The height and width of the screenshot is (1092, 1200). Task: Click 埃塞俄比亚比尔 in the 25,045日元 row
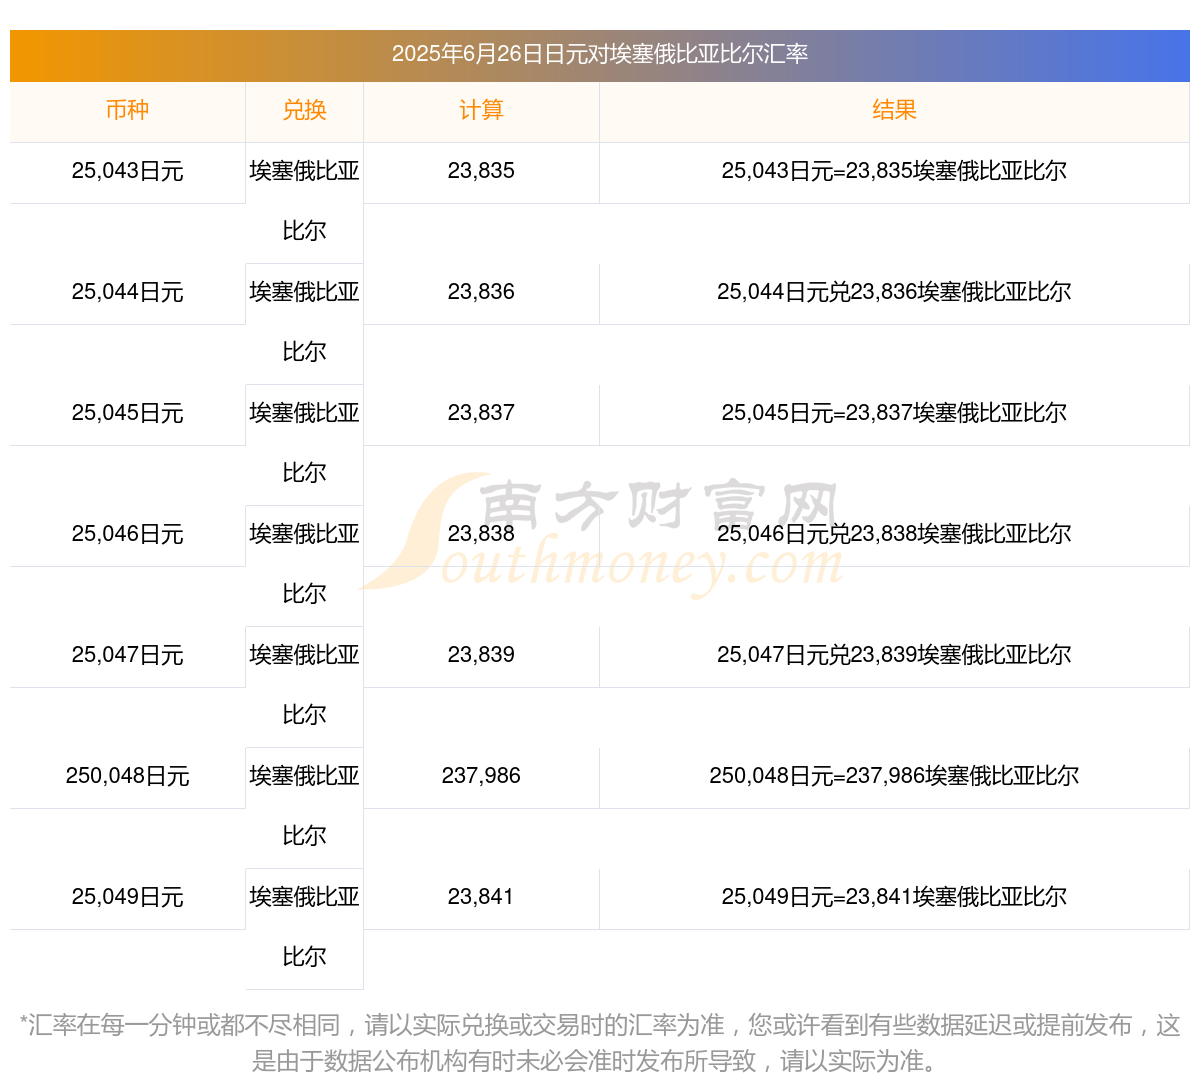click(304, 443)
